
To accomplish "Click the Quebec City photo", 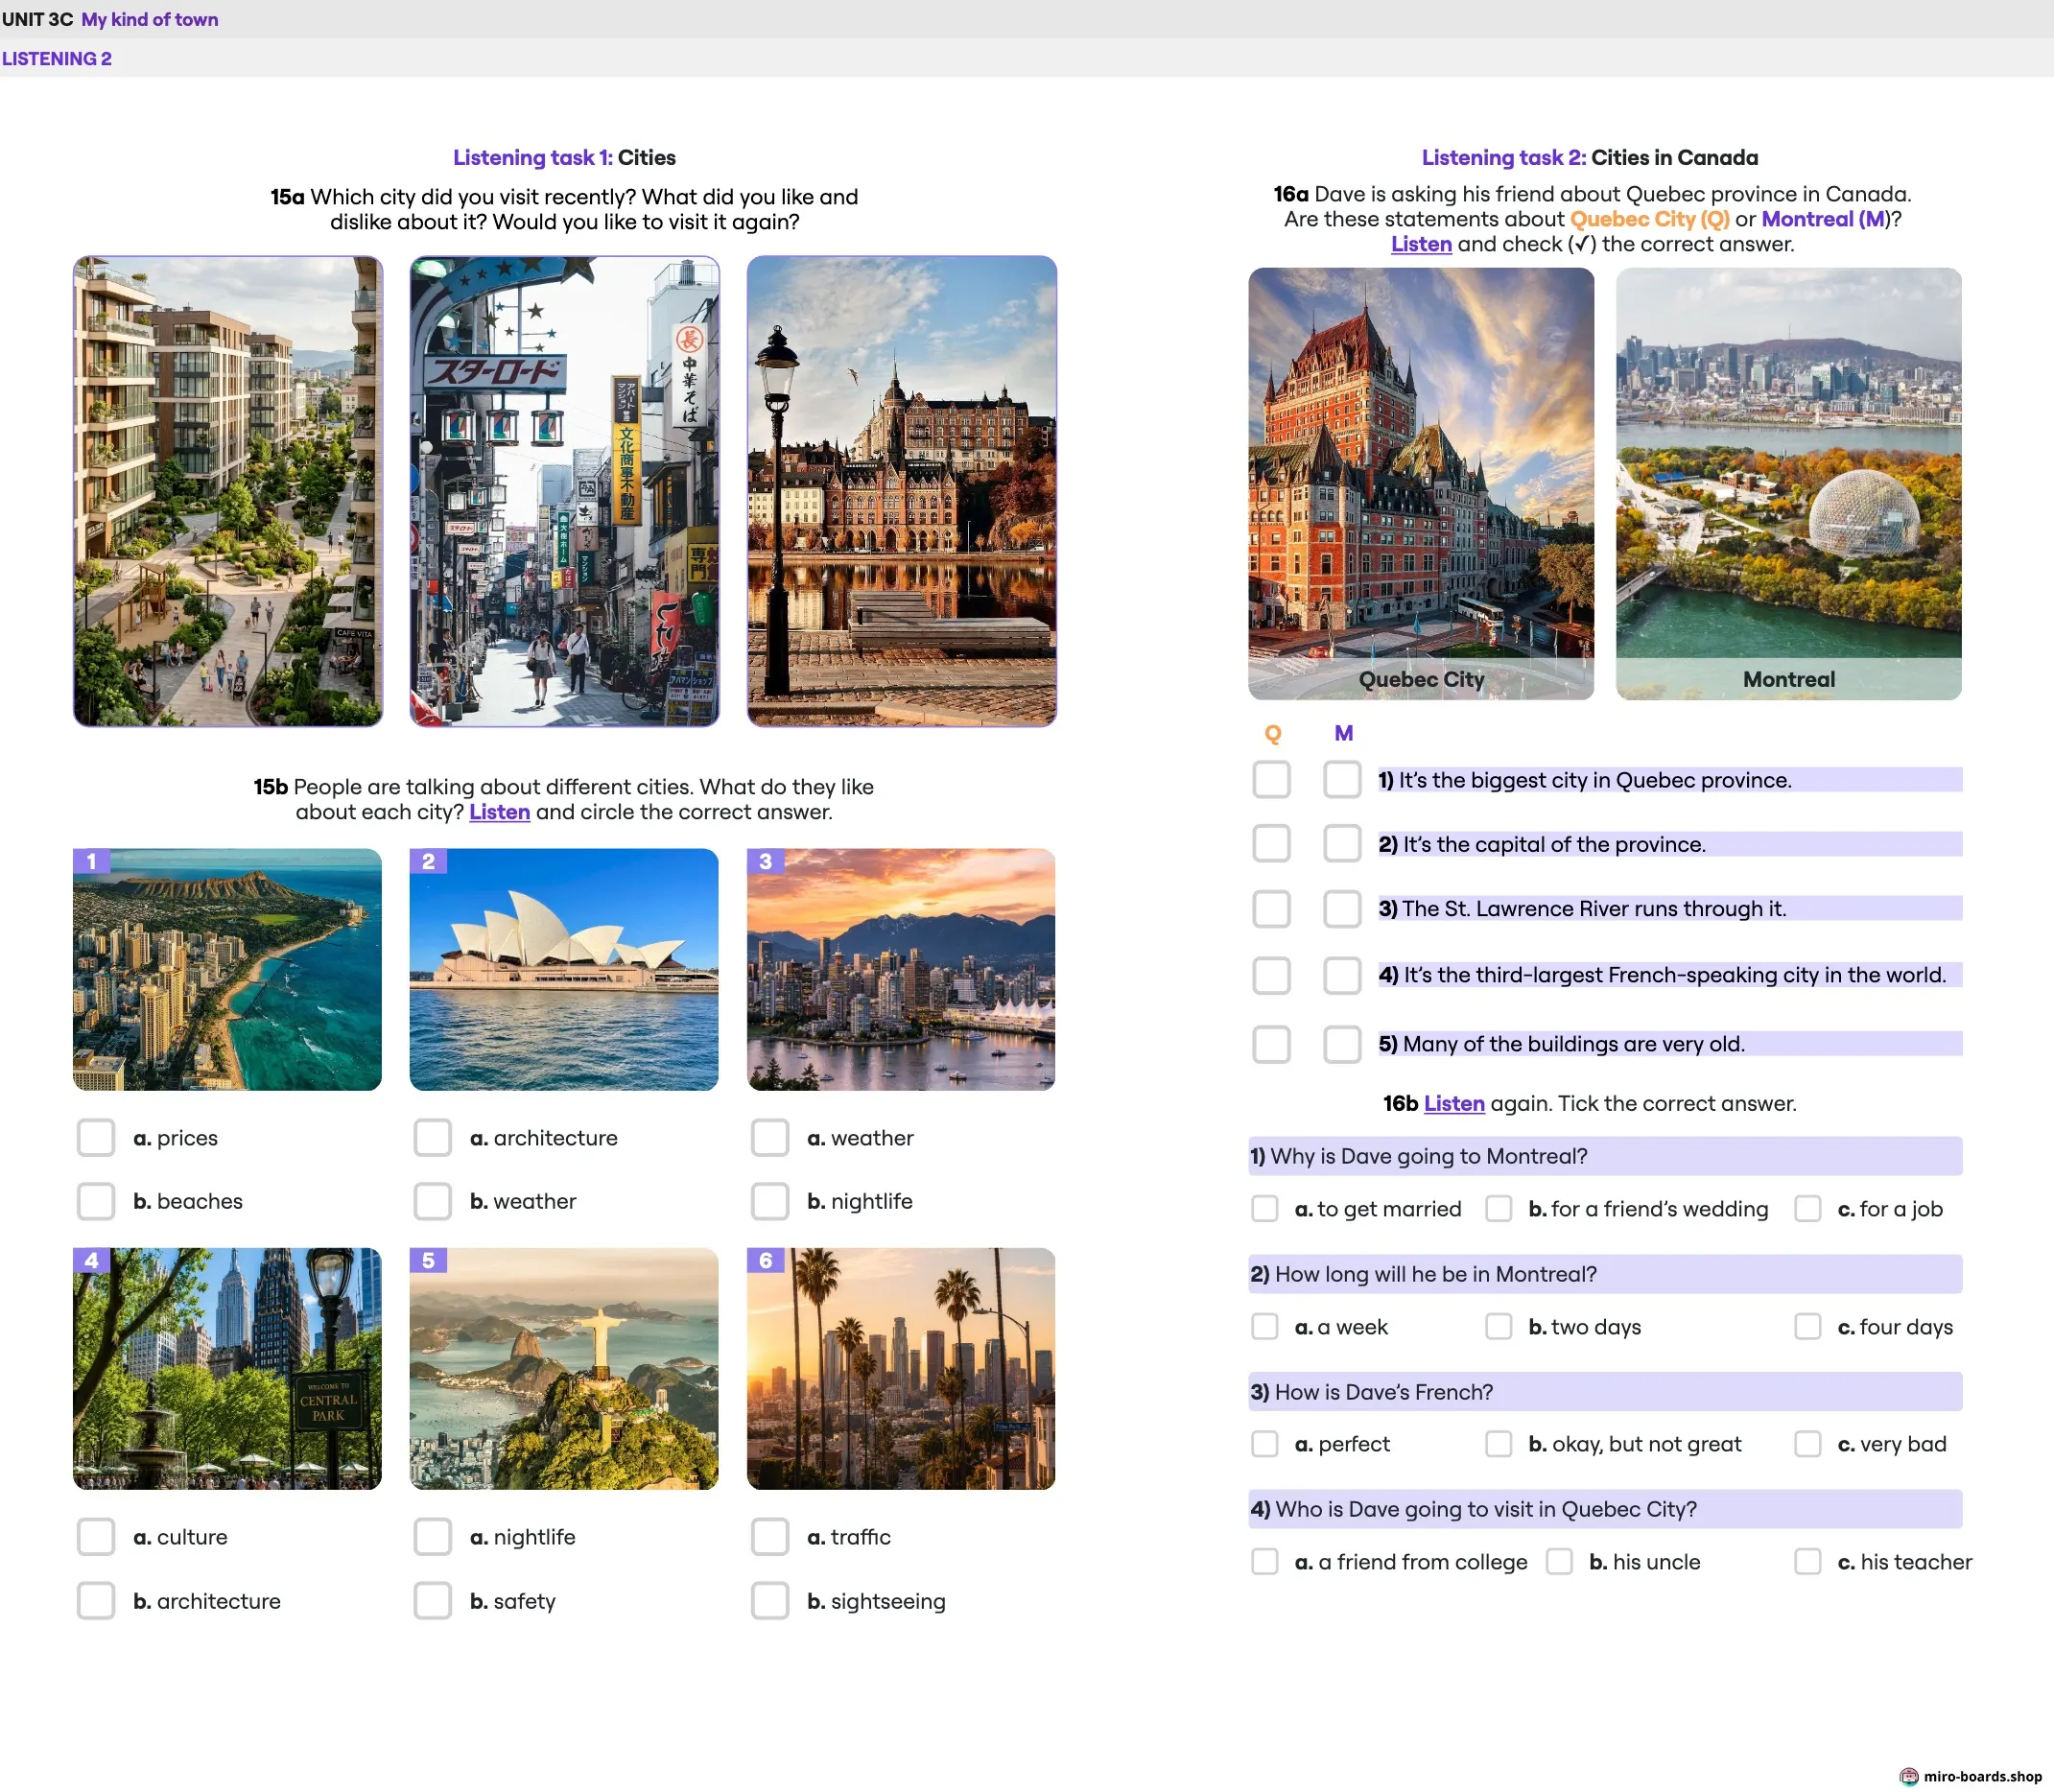I will tap(1421, 483).
